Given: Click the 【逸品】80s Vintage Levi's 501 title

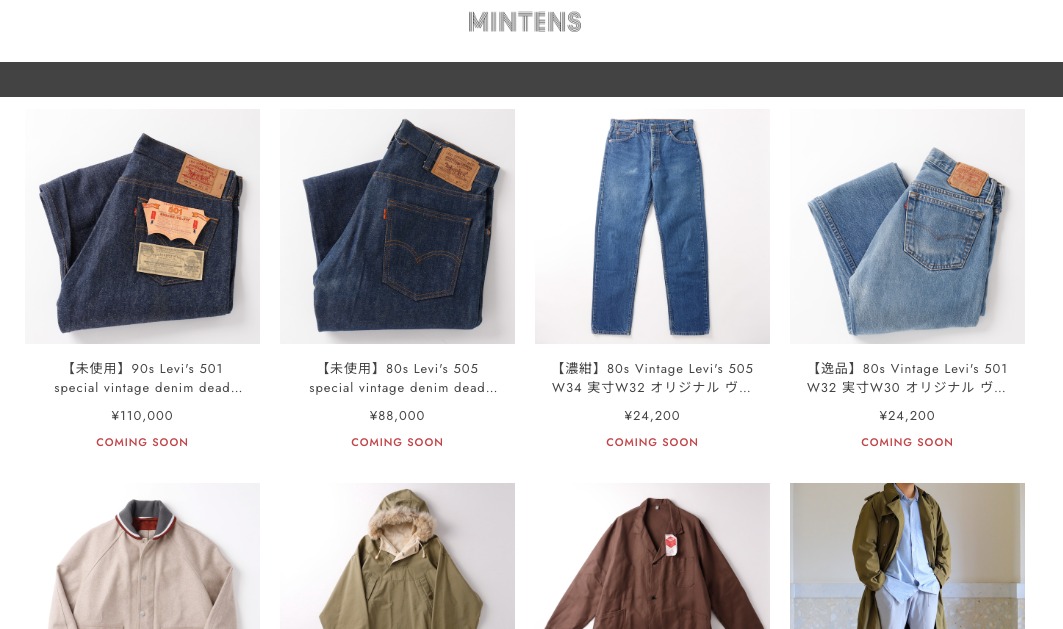Looking at the screenshot, I should pos(907,378).
